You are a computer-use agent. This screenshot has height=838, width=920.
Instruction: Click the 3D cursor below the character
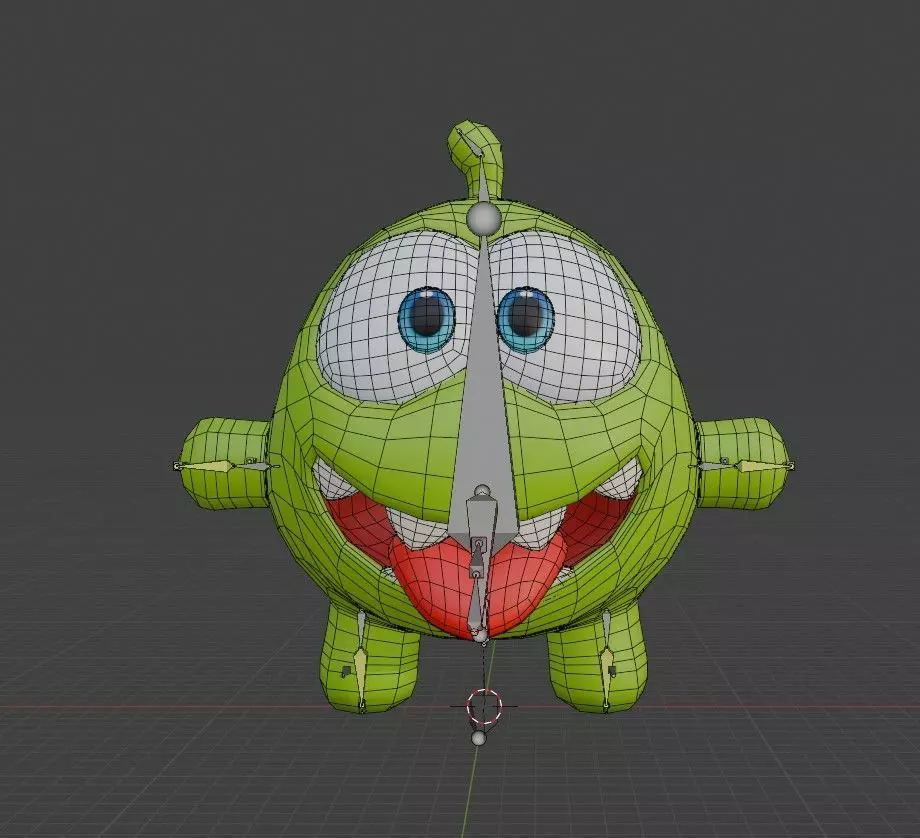484,707
